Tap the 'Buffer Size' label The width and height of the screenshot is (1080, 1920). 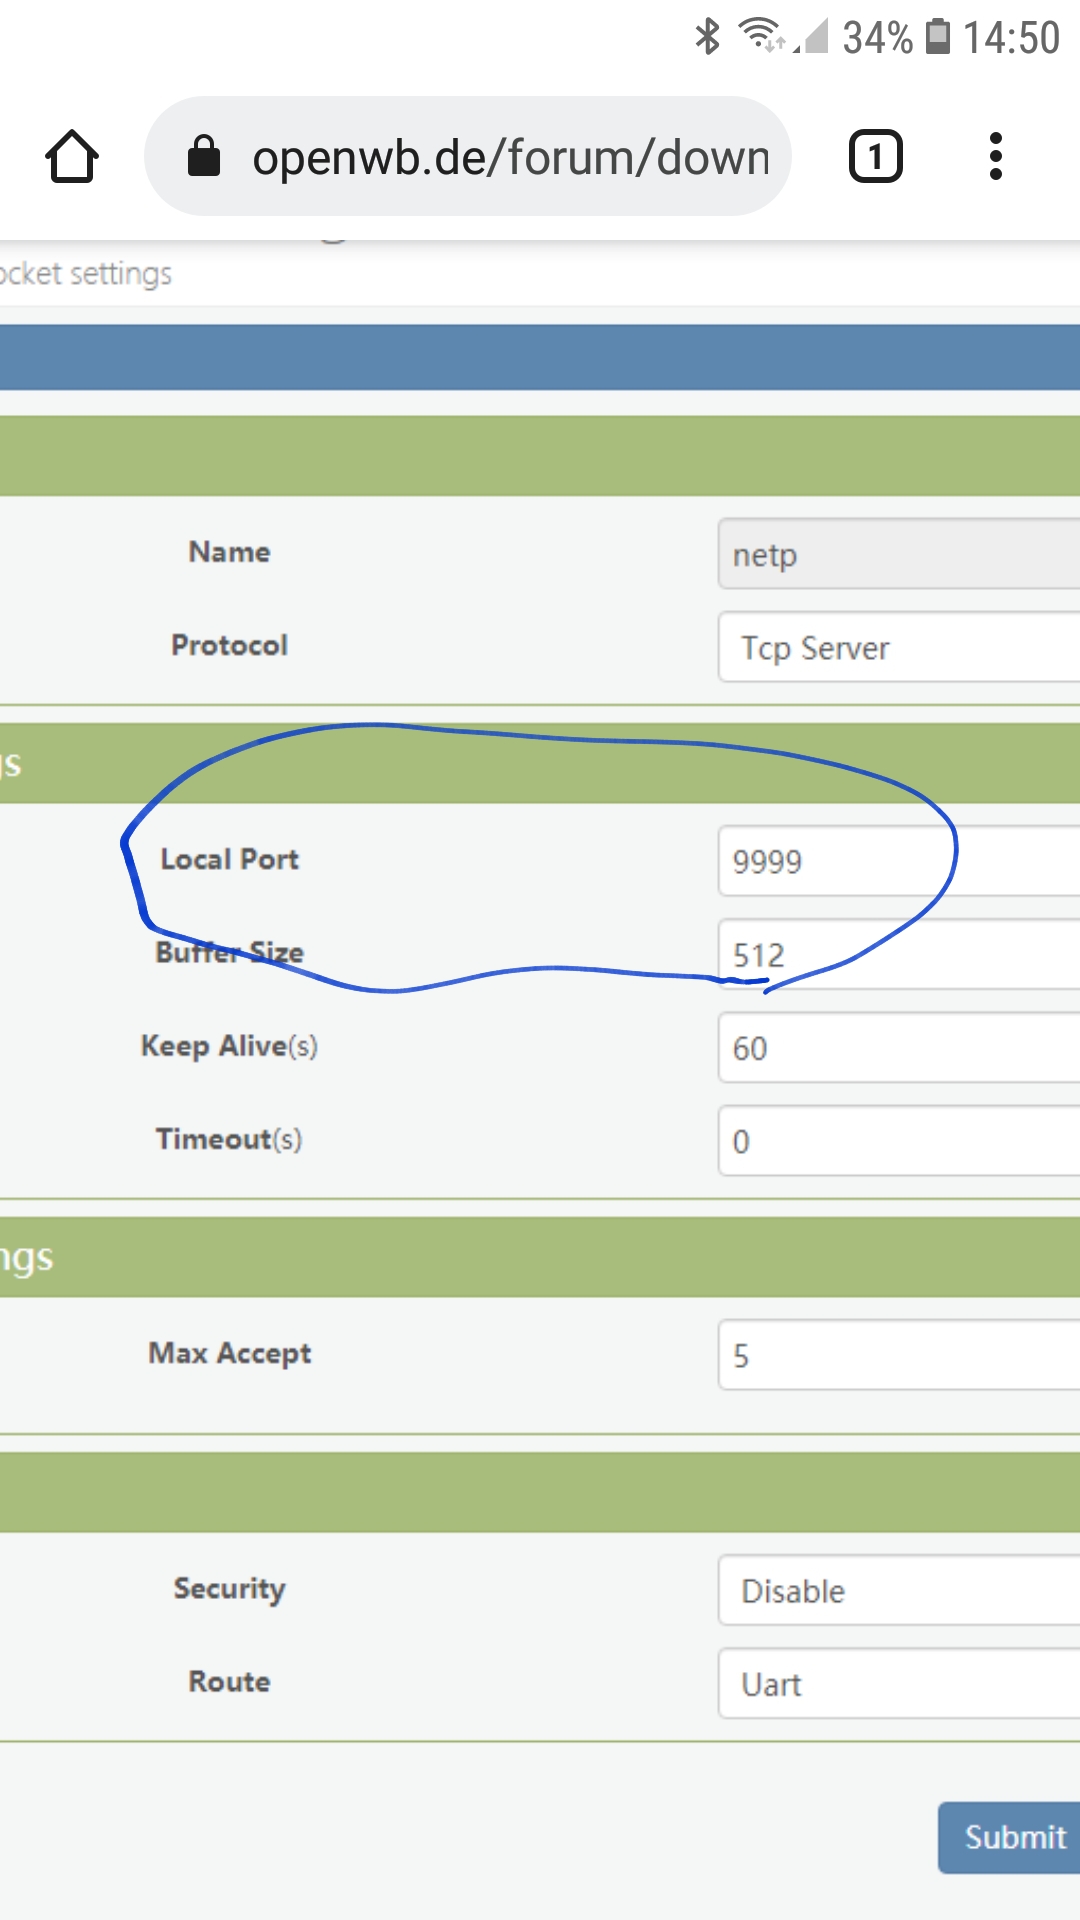pos(230,952)
